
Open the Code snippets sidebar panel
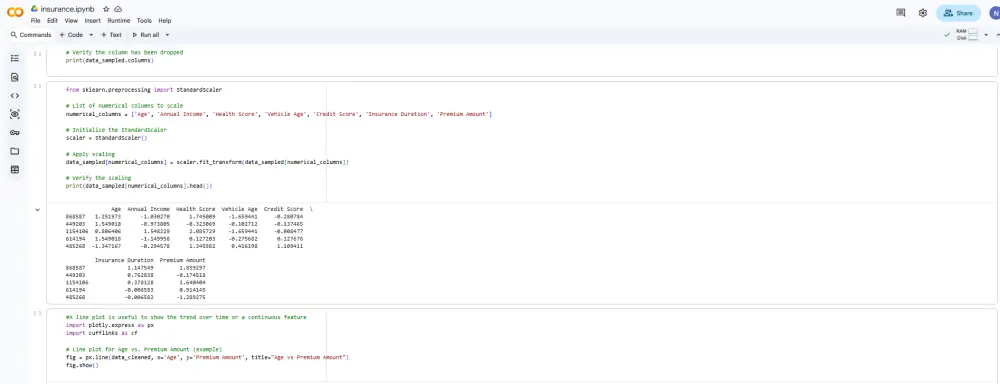click(15, 96)
